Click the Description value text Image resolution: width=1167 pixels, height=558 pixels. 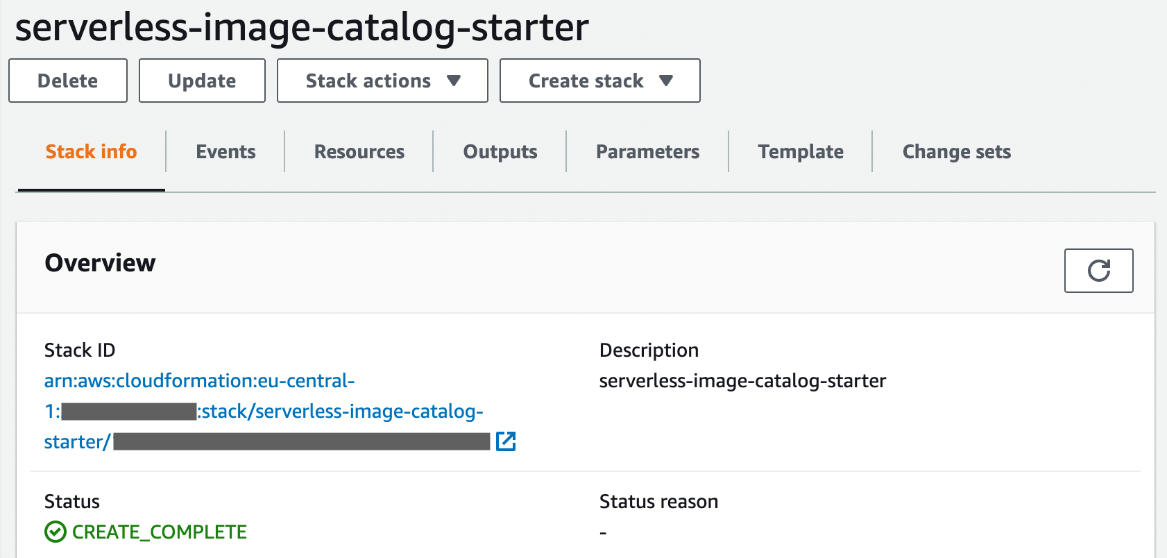click(742, 381)
